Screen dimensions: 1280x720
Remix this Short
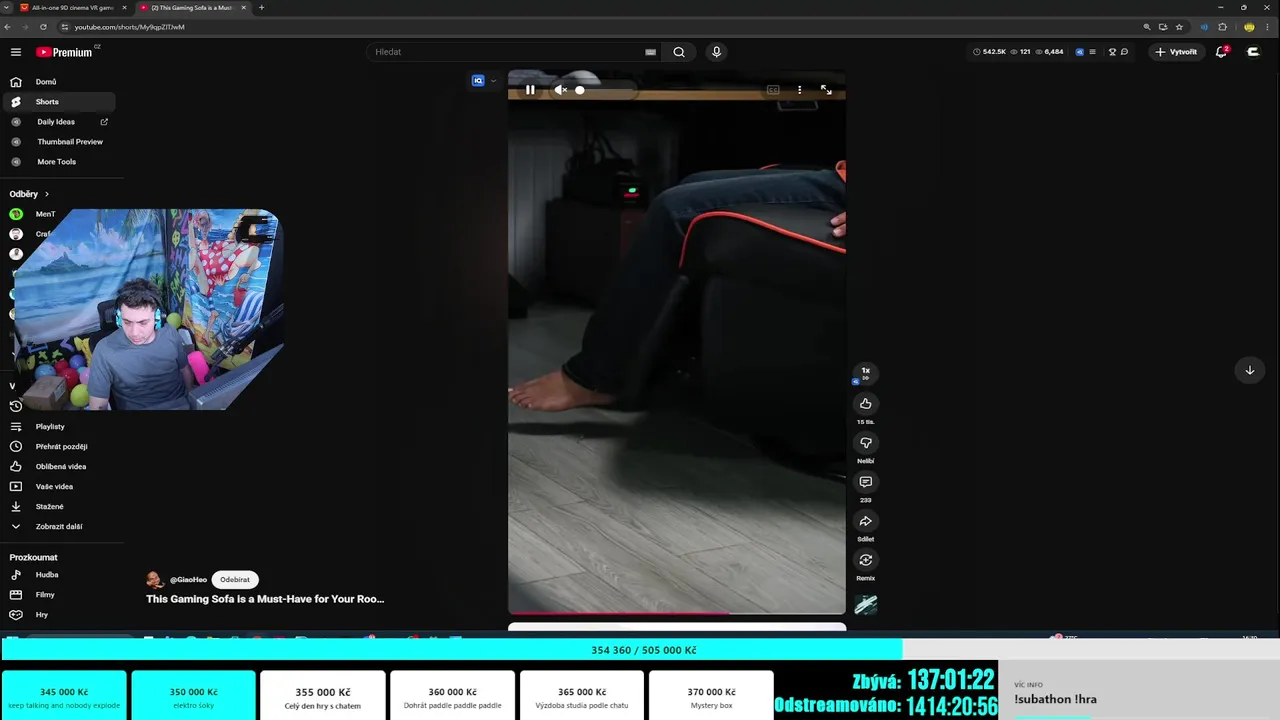(x=866, y=560)
